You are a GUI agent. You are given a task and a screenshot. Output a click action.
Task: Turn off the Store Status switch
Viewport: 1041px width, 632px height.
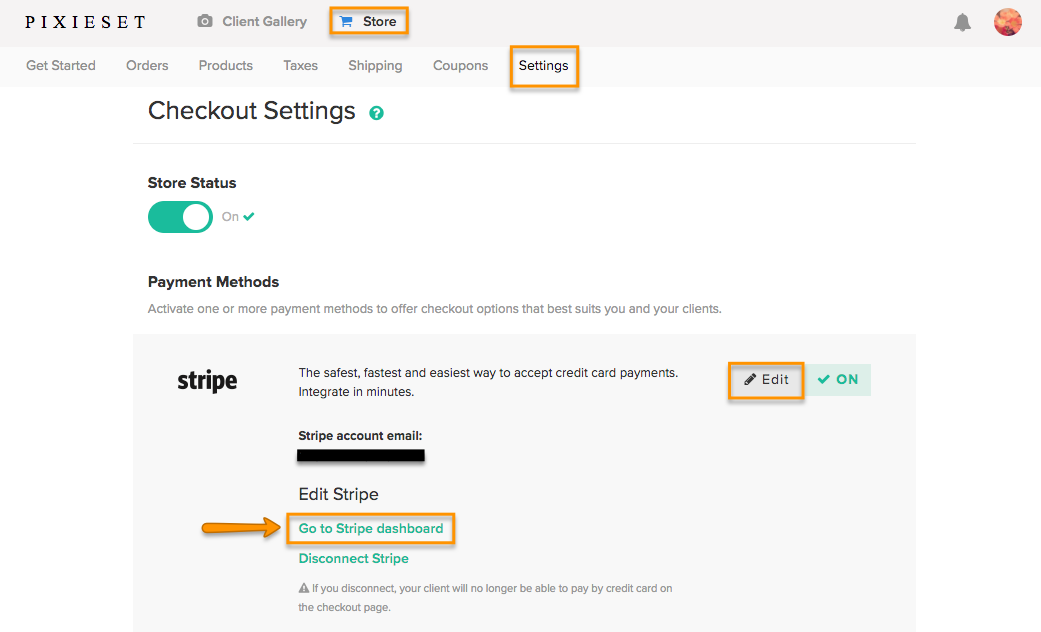[180, 217]
